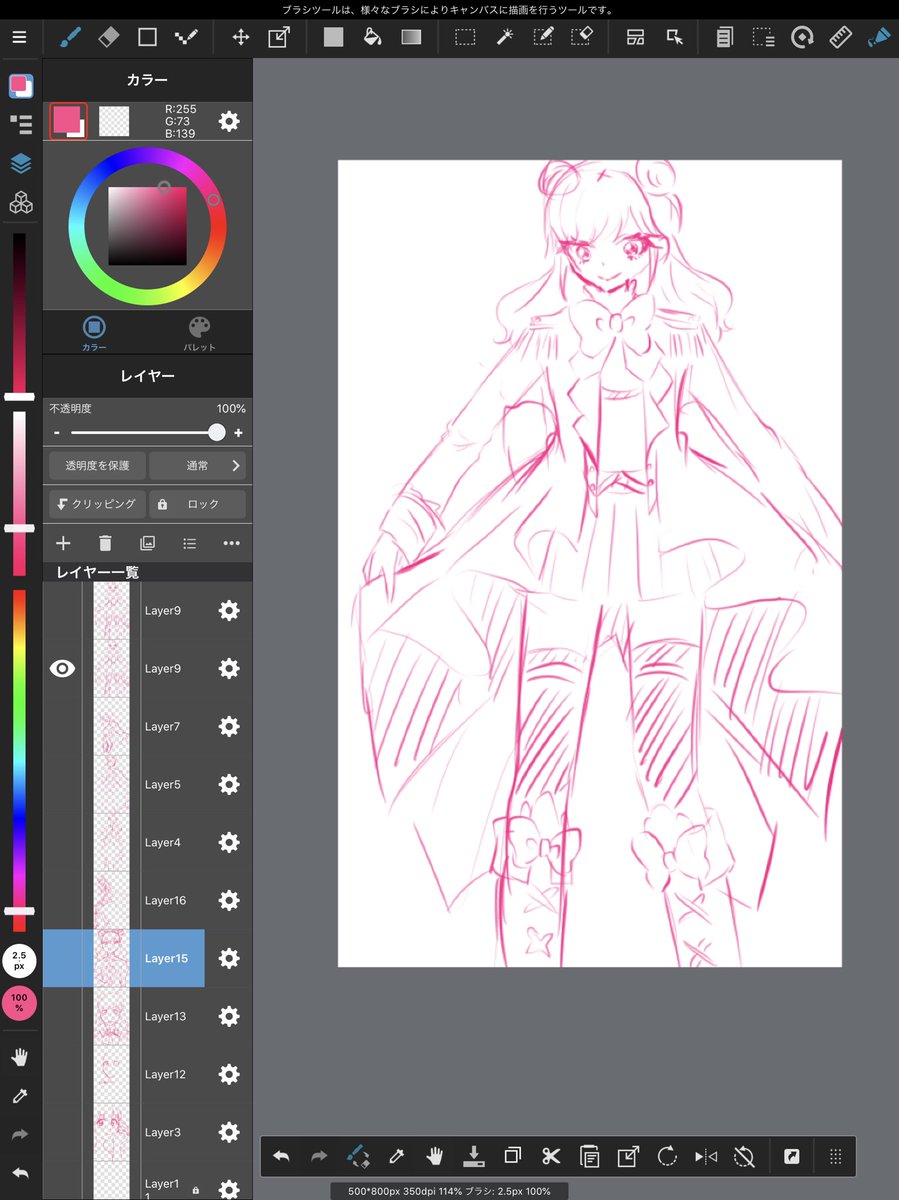Toggle the ロック layer lock button

coord(197,504)
